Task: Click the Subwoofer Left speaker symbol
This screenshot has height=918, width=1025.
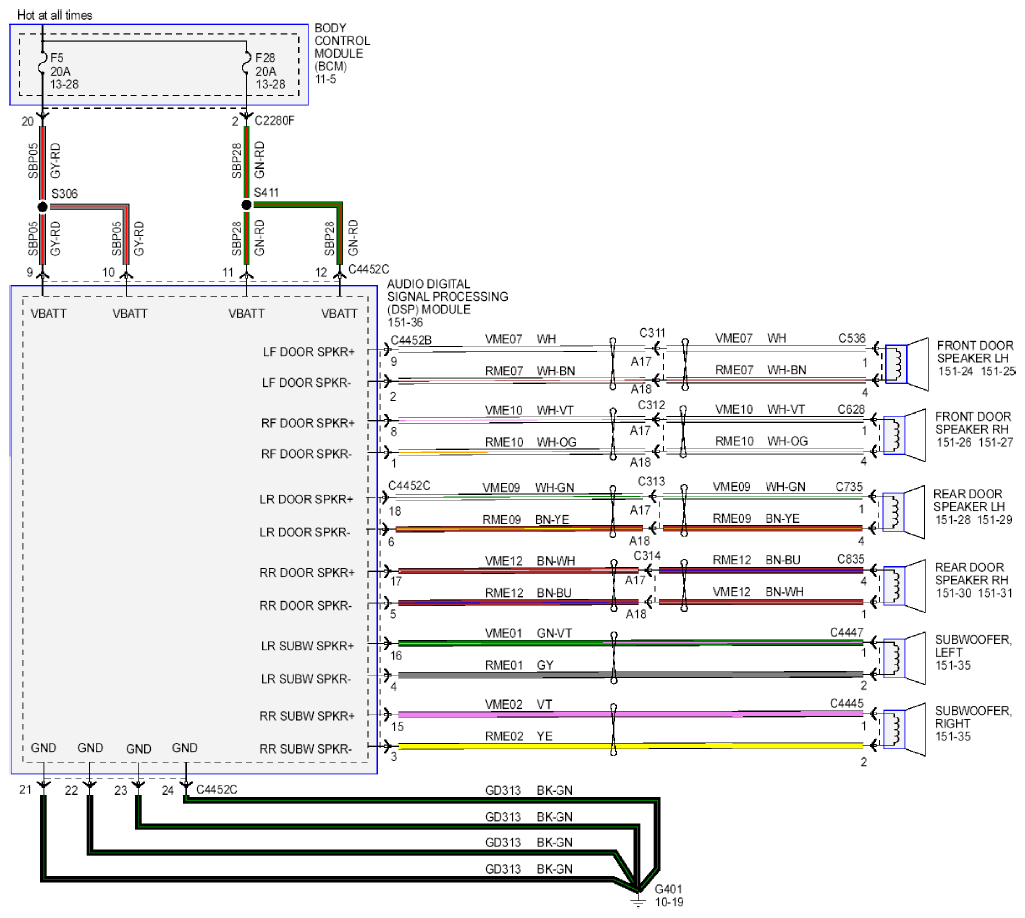Action: click(x=905, y=658)
